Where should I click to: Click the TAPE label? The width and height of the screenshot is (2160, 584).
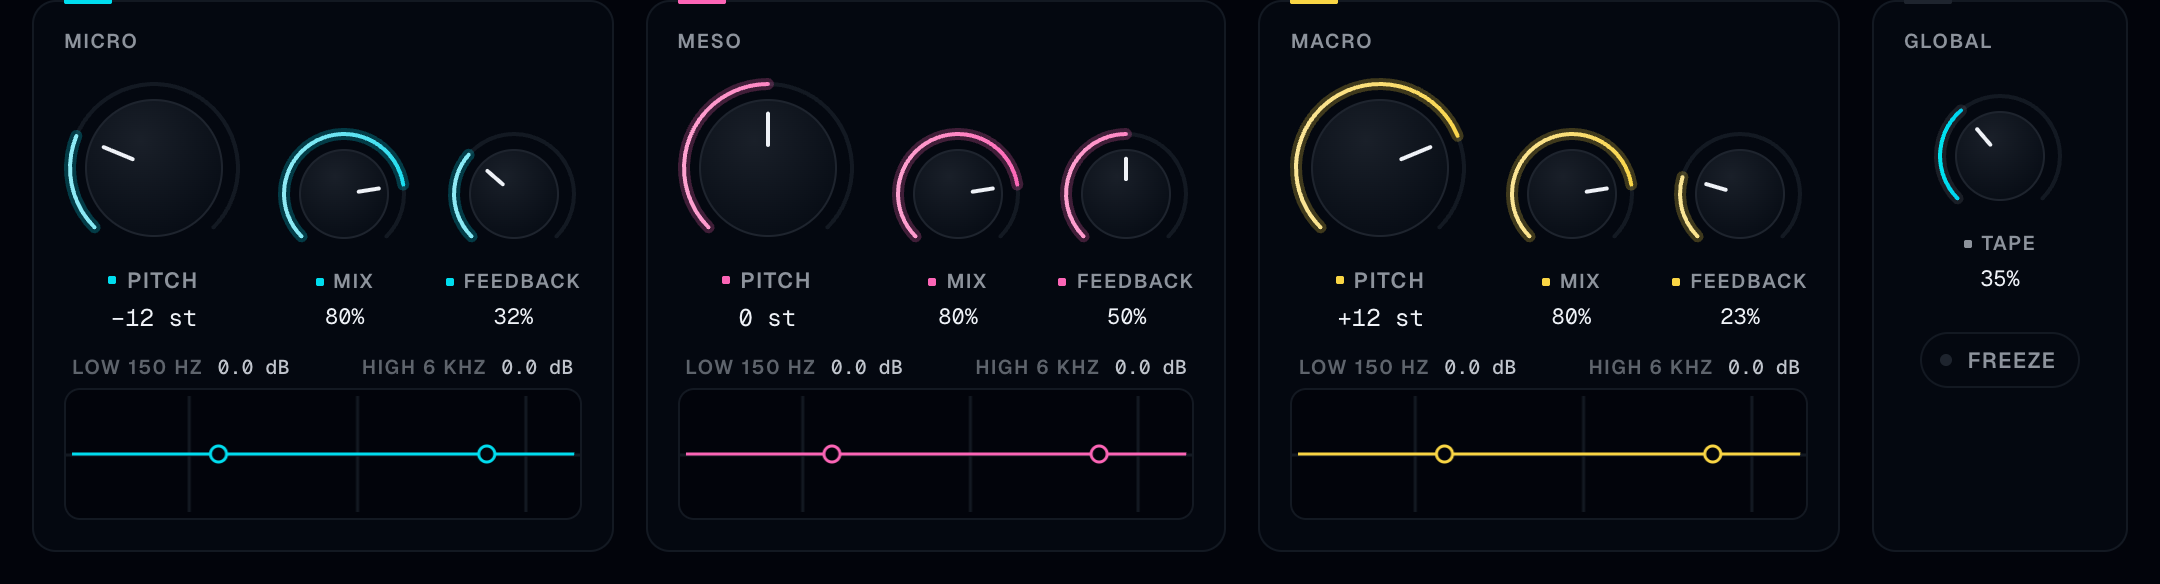coord(2008,243)
